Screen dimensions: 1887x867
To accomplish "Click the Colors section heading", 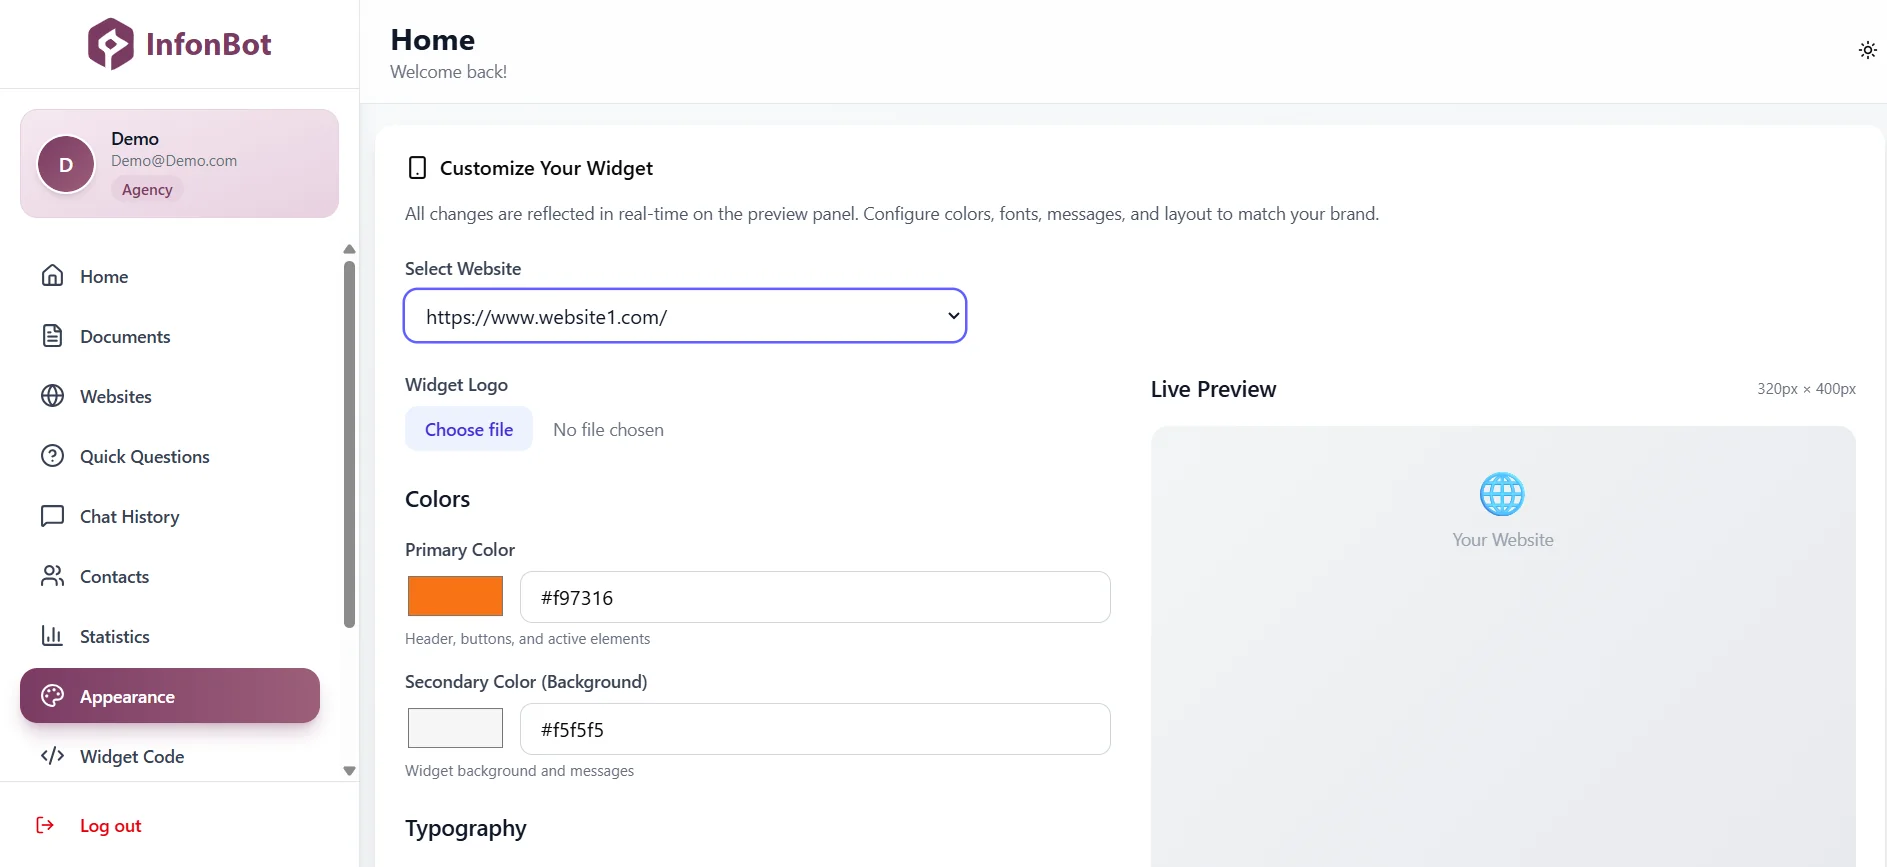I will click(437, 499).
